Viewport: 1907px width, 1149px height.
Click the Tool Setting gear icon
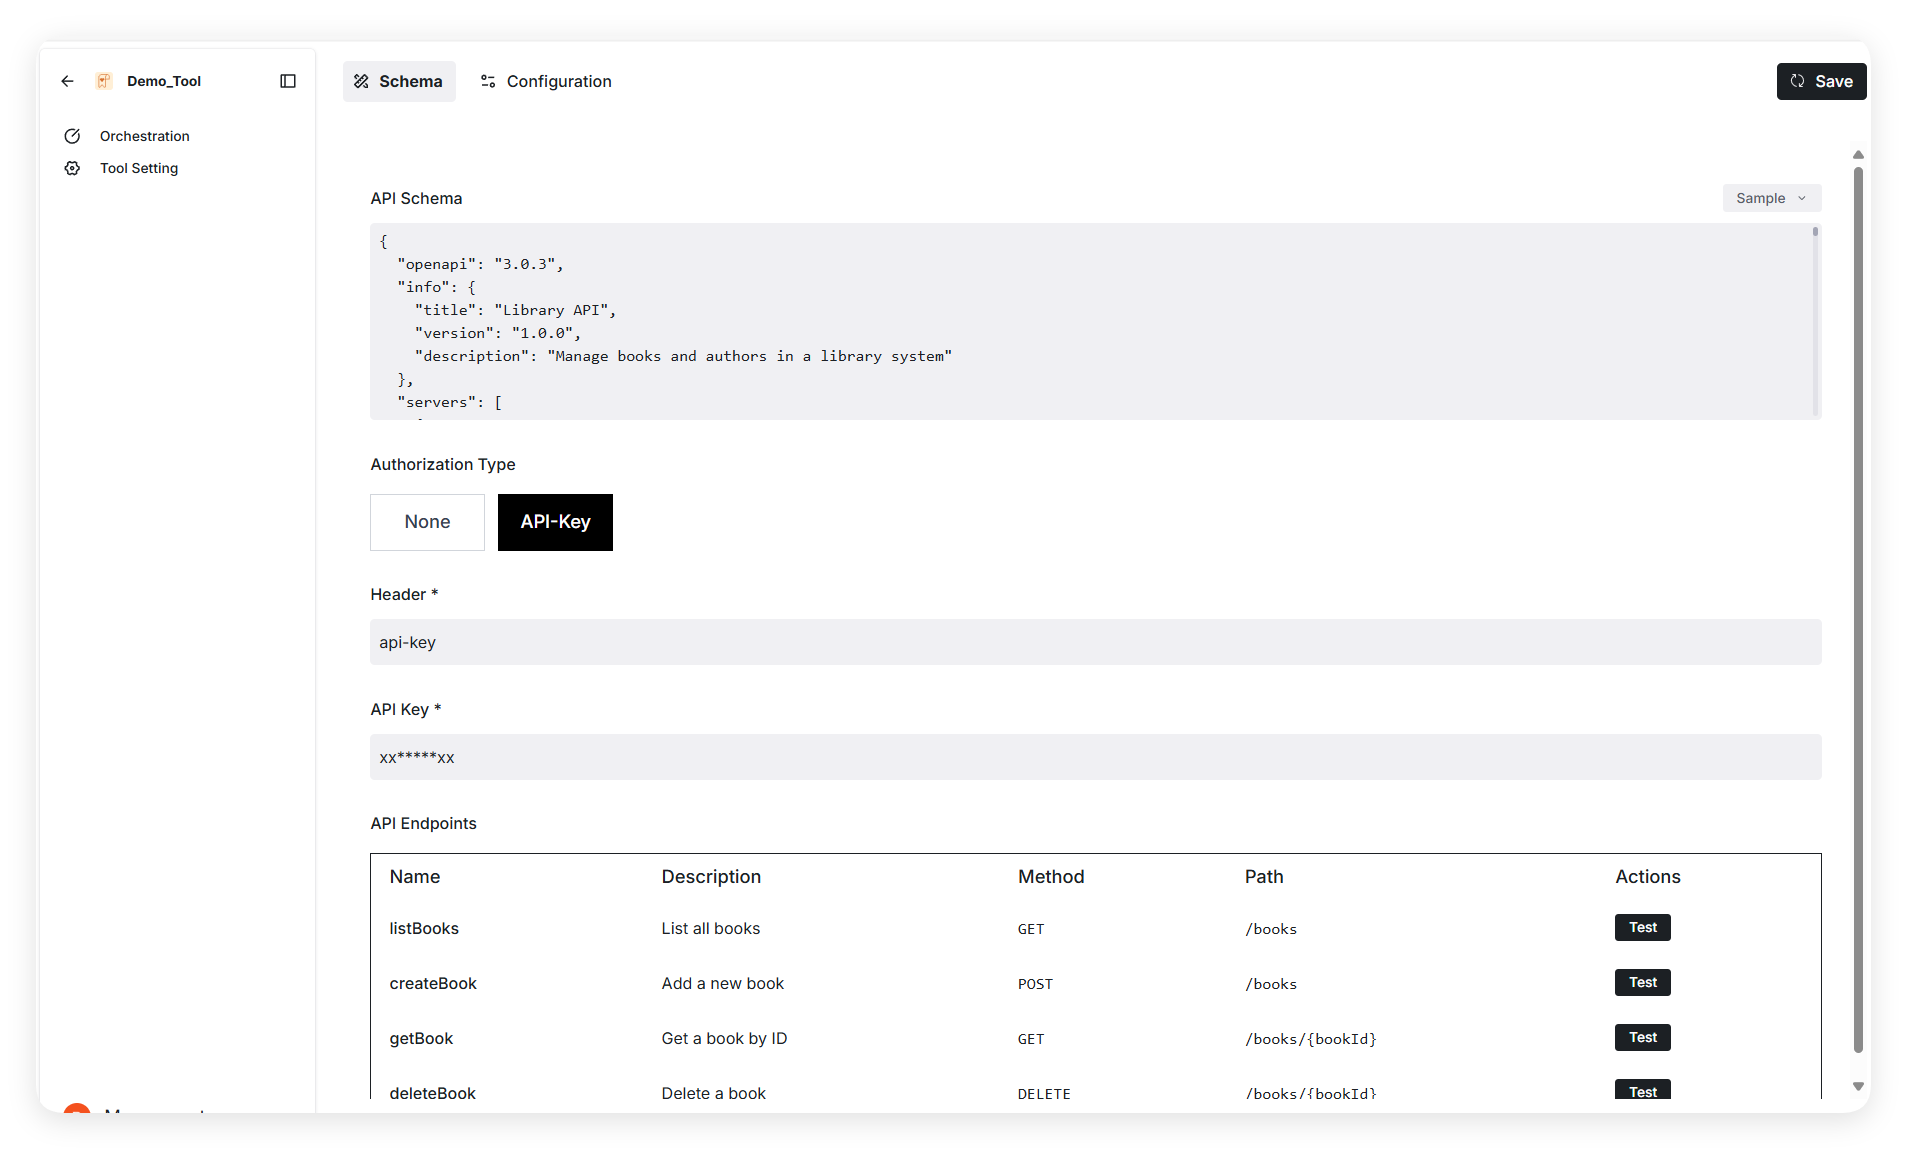tap(72, 168)
